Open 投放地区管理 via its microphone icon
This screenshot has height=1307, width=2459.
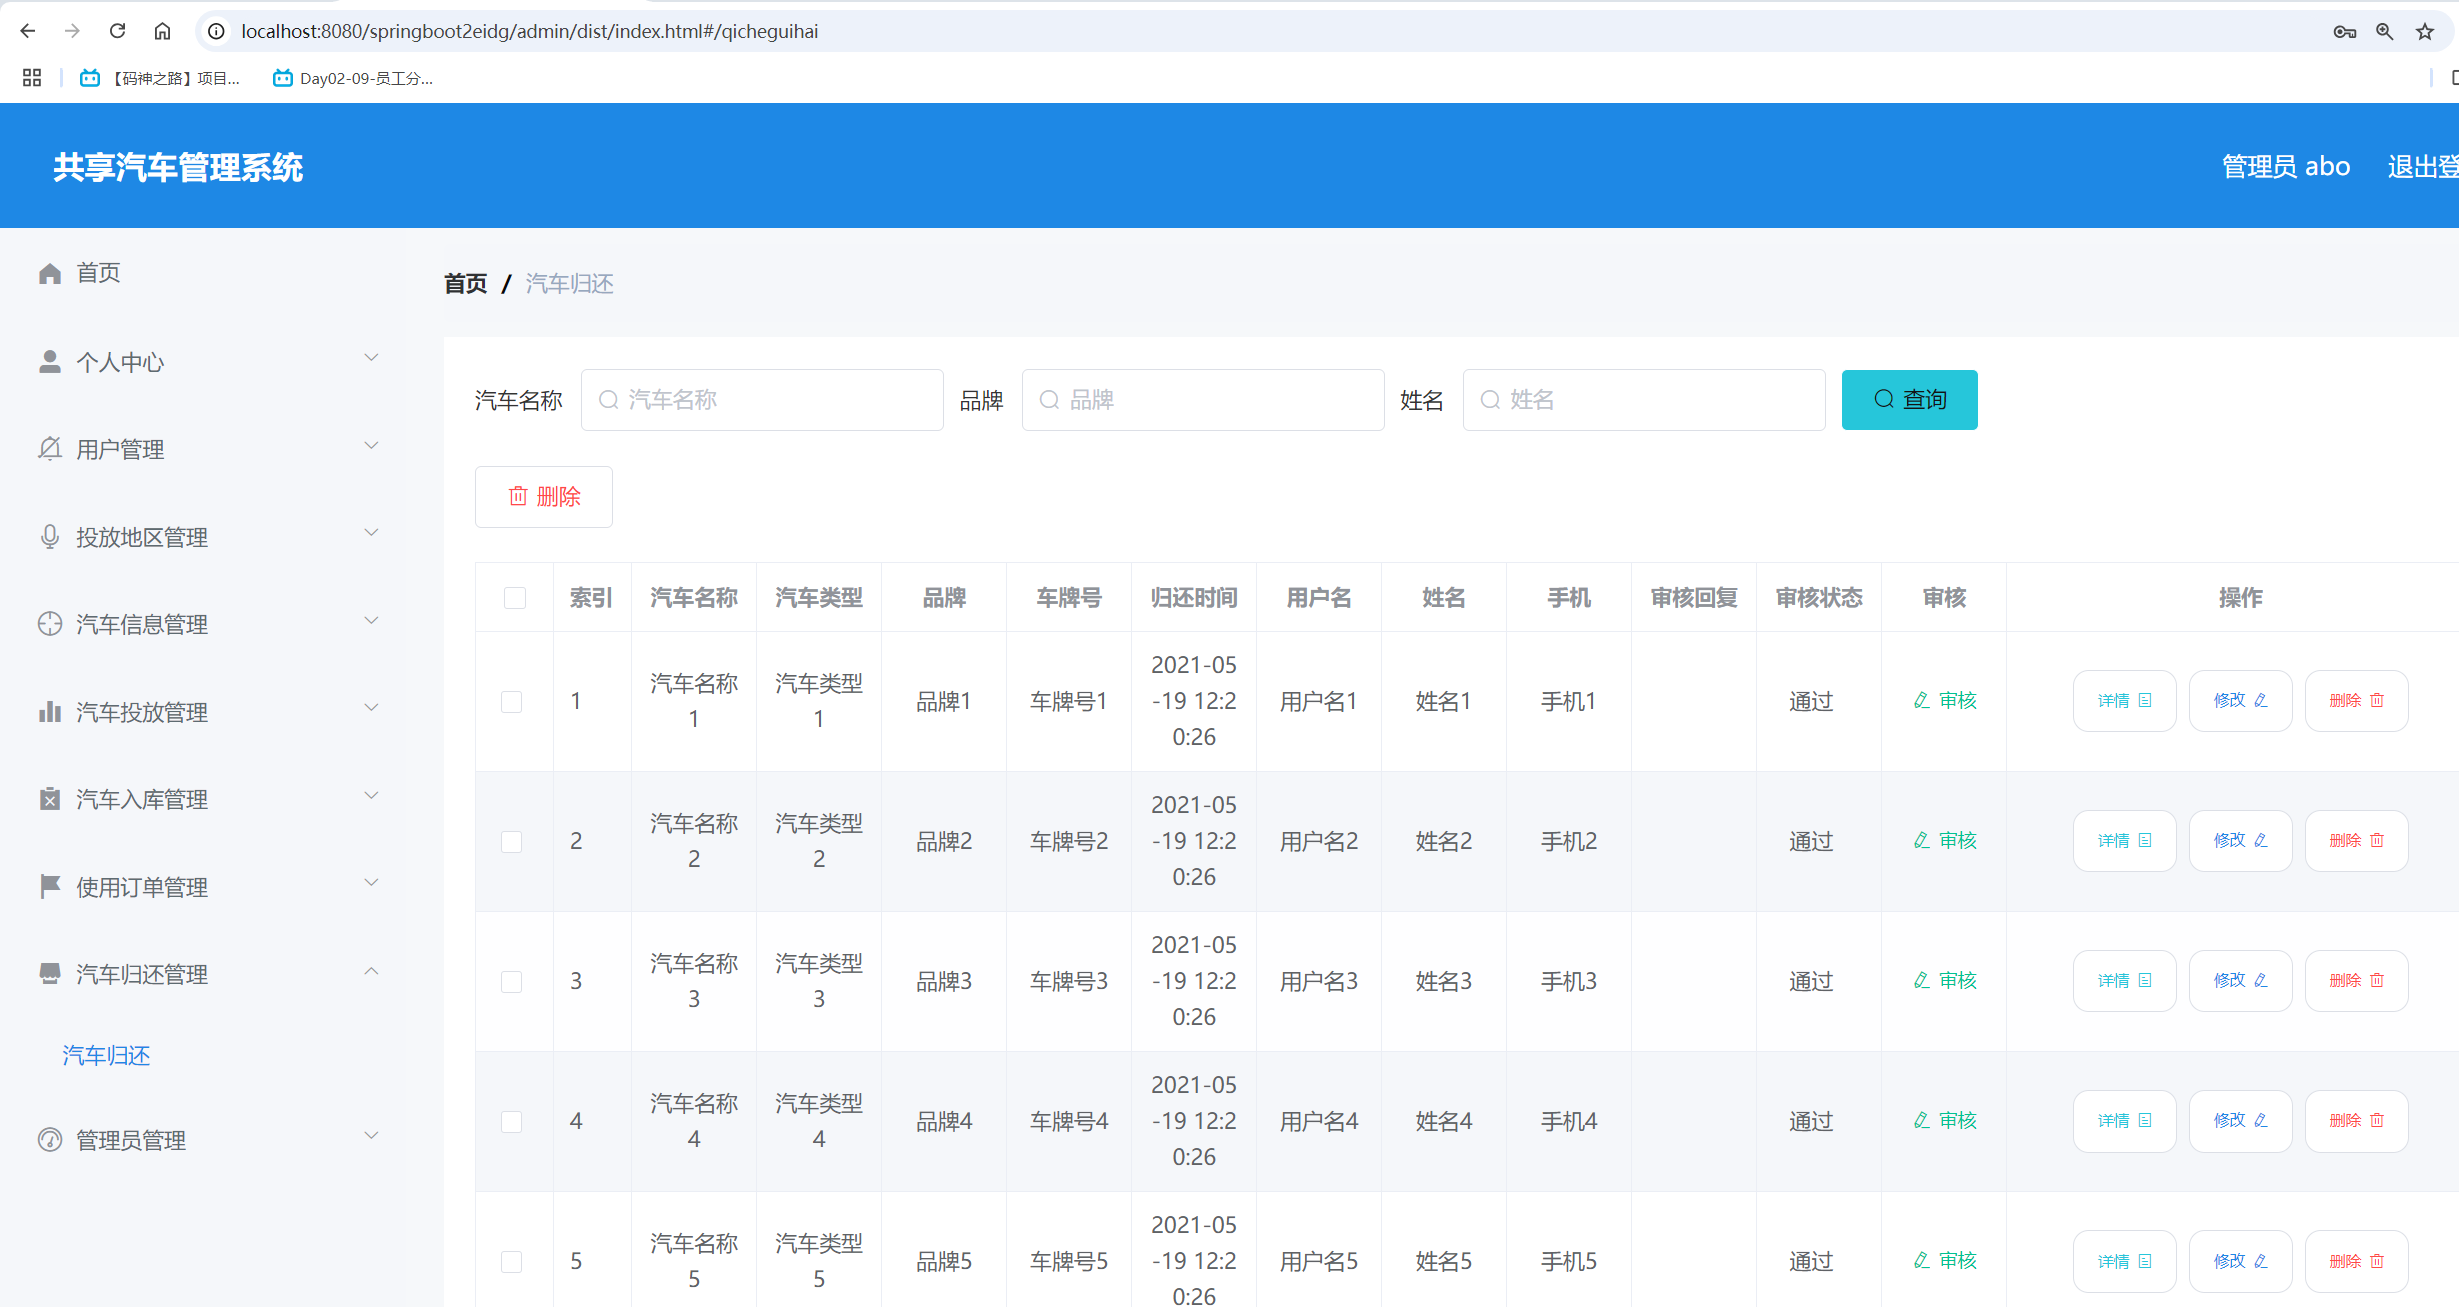pyautogui.click(x=50, y=536)
